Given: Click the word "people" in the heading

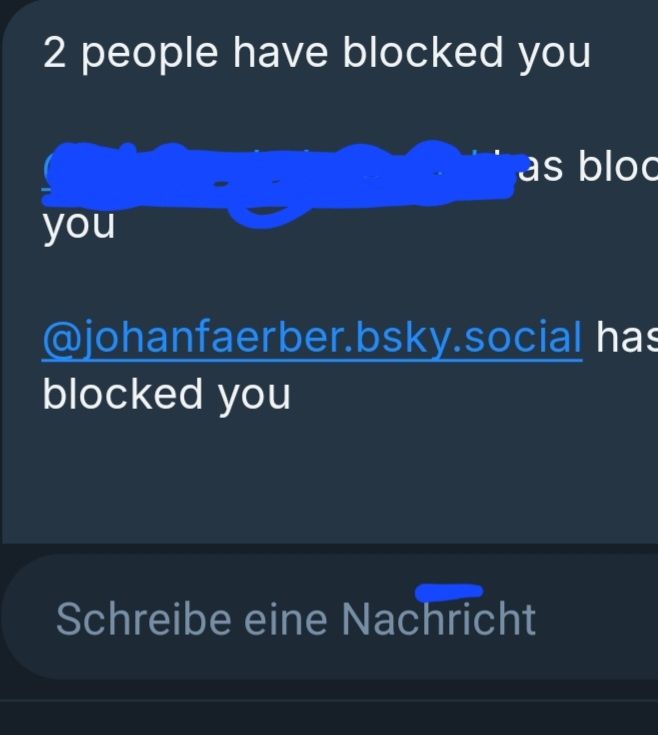Looking at the screenshot, I should click(150, 55).
